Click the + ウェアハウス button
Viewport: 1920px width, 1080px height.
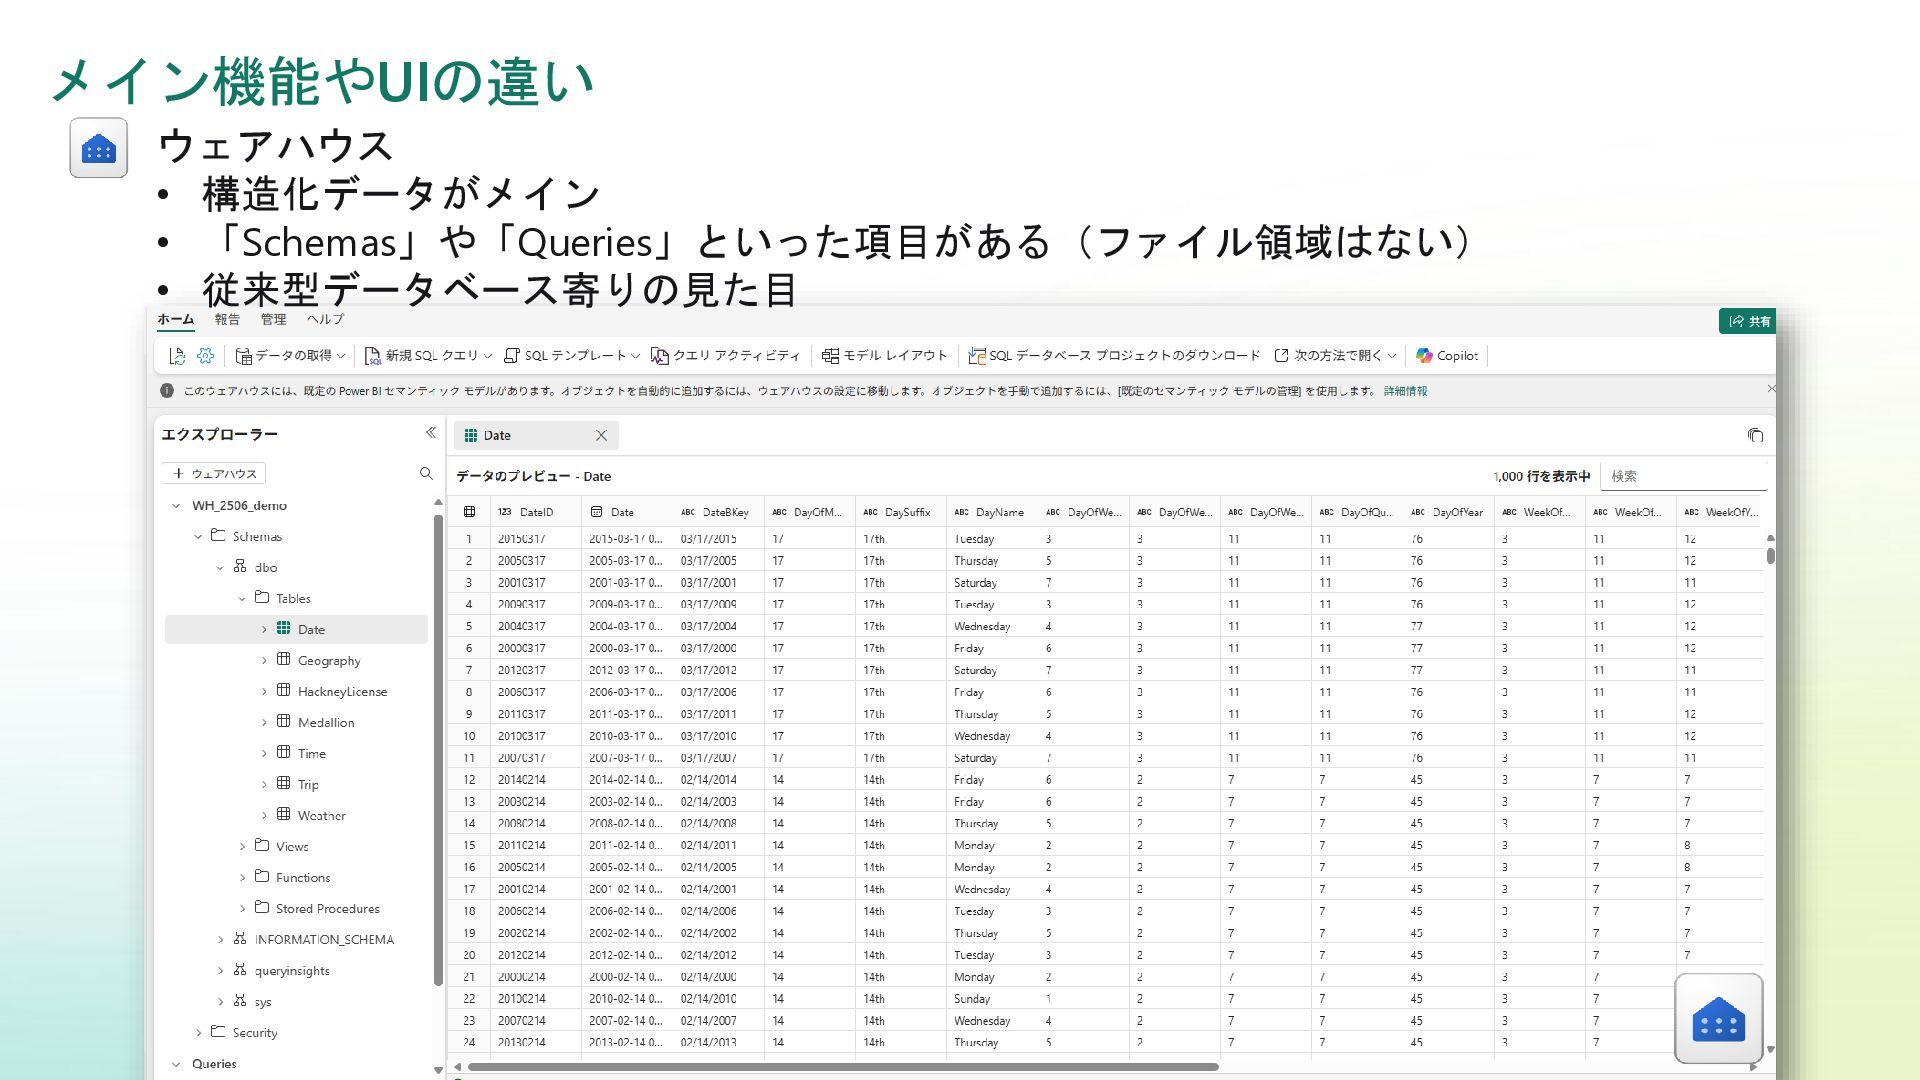pyautogui.click(x=214, y=473)
